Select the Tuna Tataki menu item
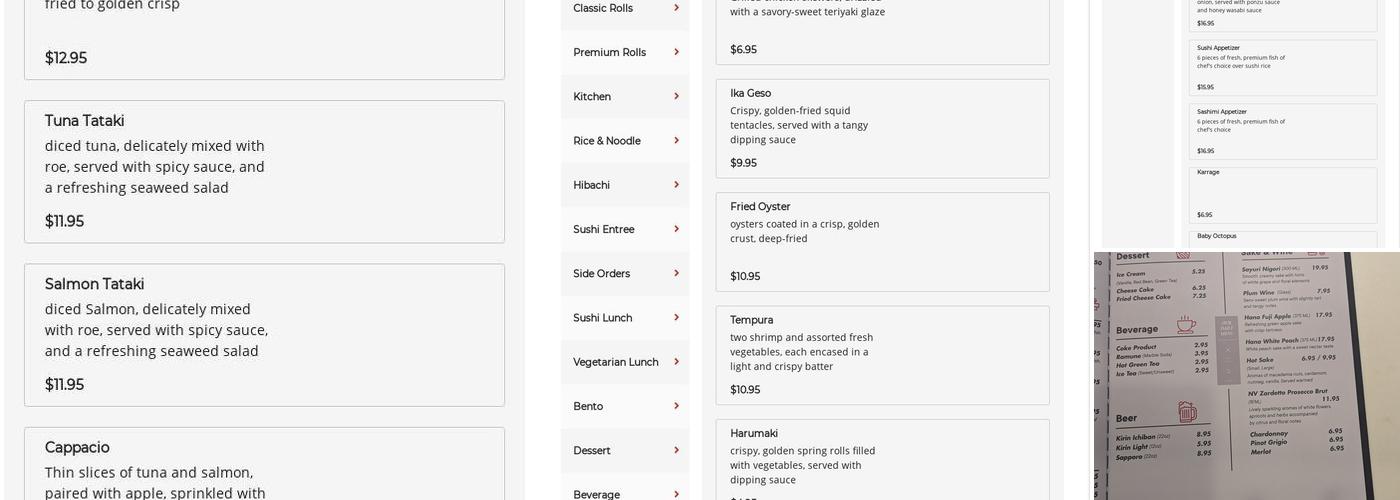The height and width of the screenshot is (500, 1400). click(264, 171)
